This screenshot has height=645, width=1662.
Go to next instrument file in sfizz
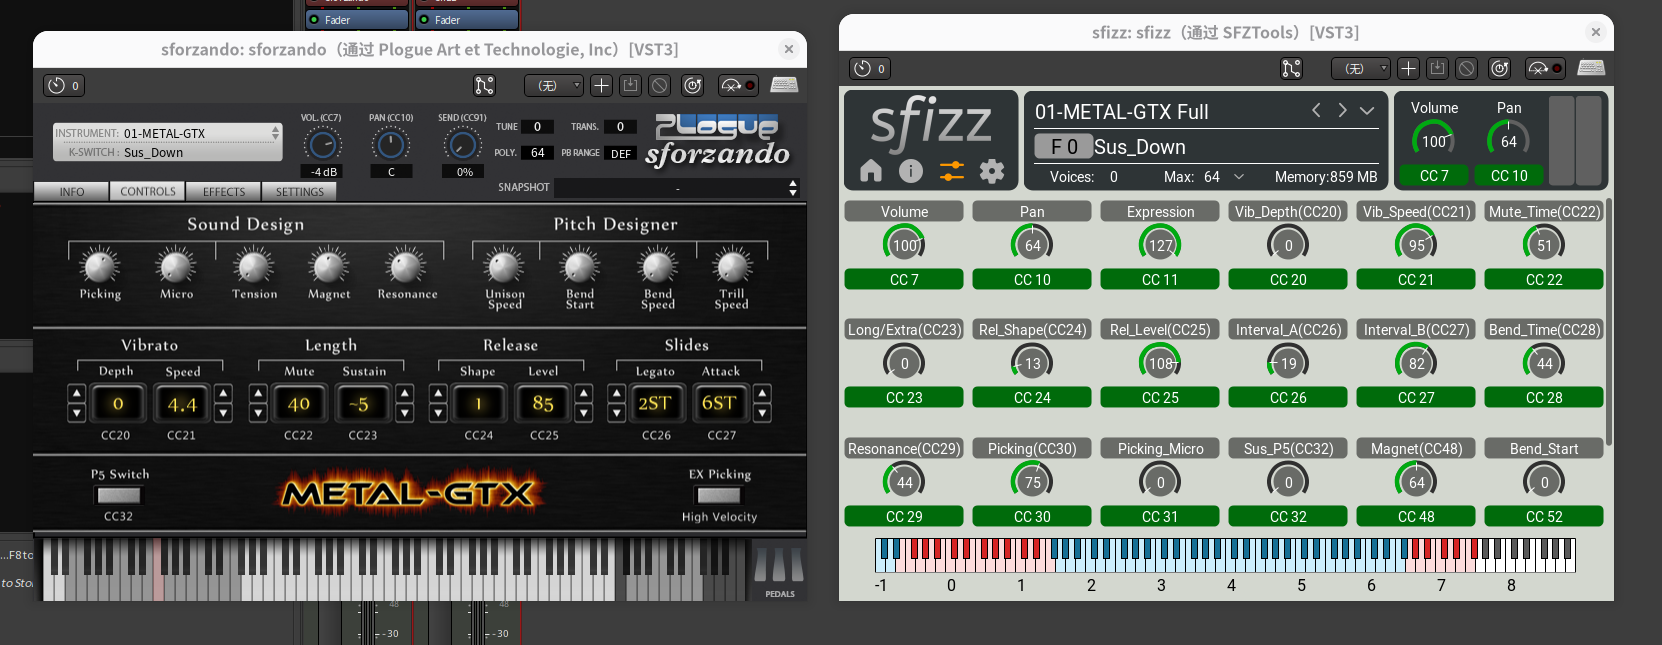(x=1342, y=110)
